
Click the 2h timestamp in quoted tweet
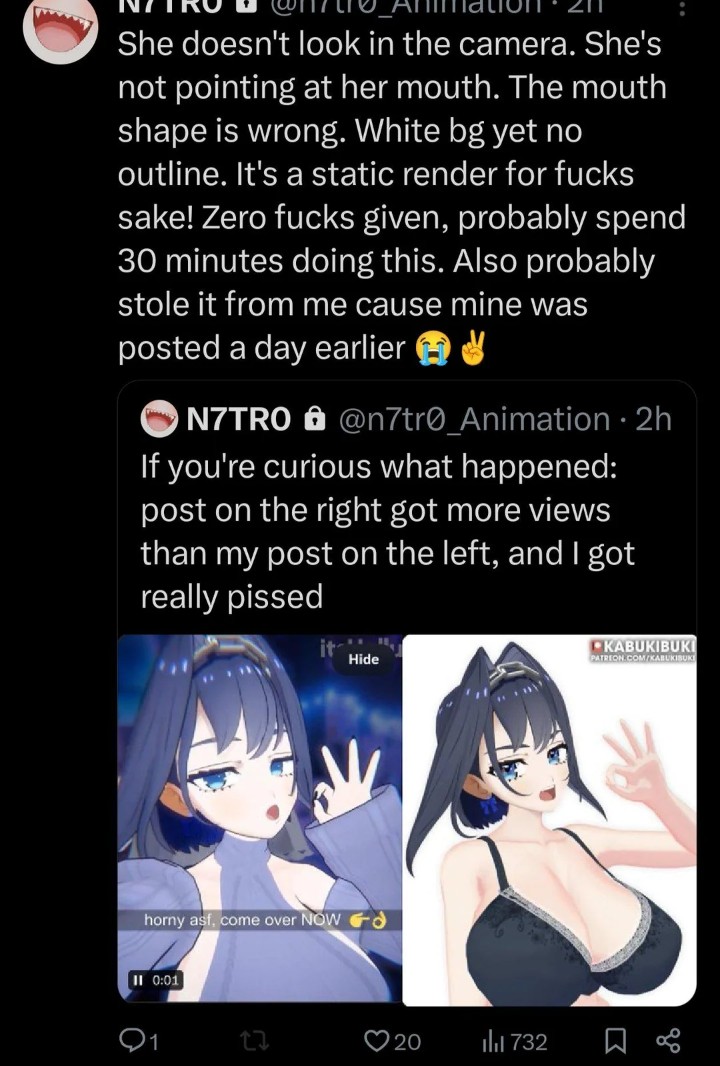[x=654, y=419]
